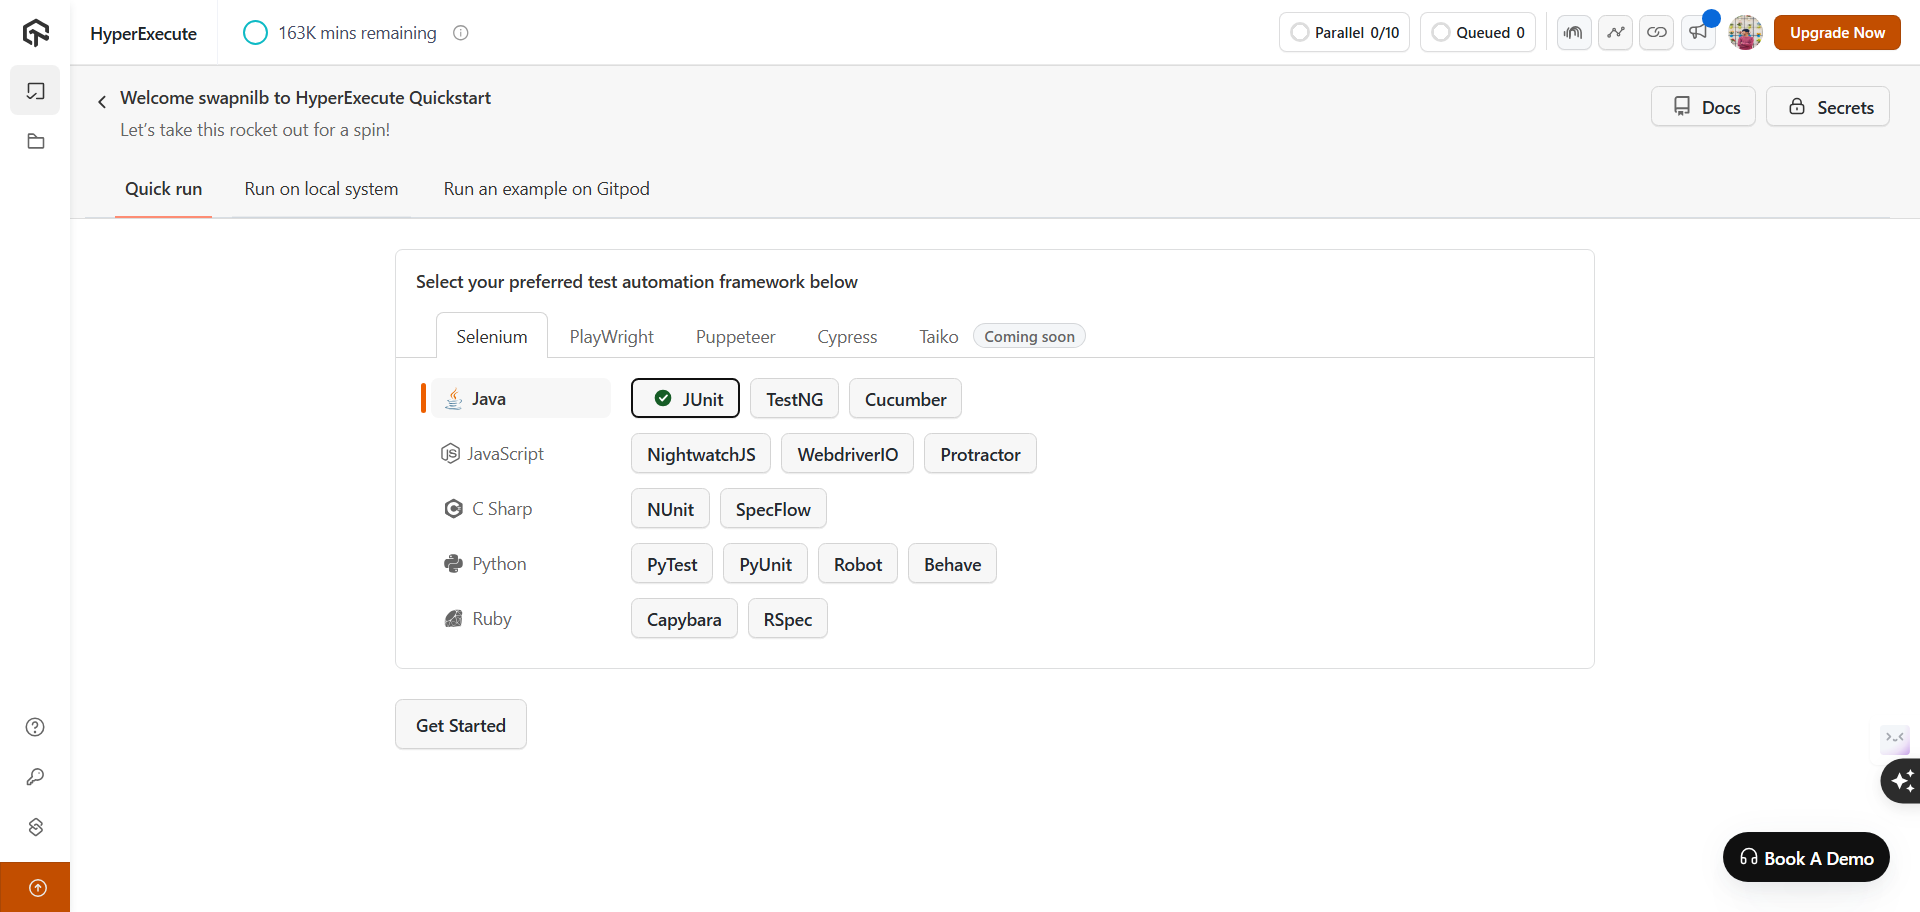Select the Python language row
This screenshot has width=1920, height=912.
coord(499,564)
